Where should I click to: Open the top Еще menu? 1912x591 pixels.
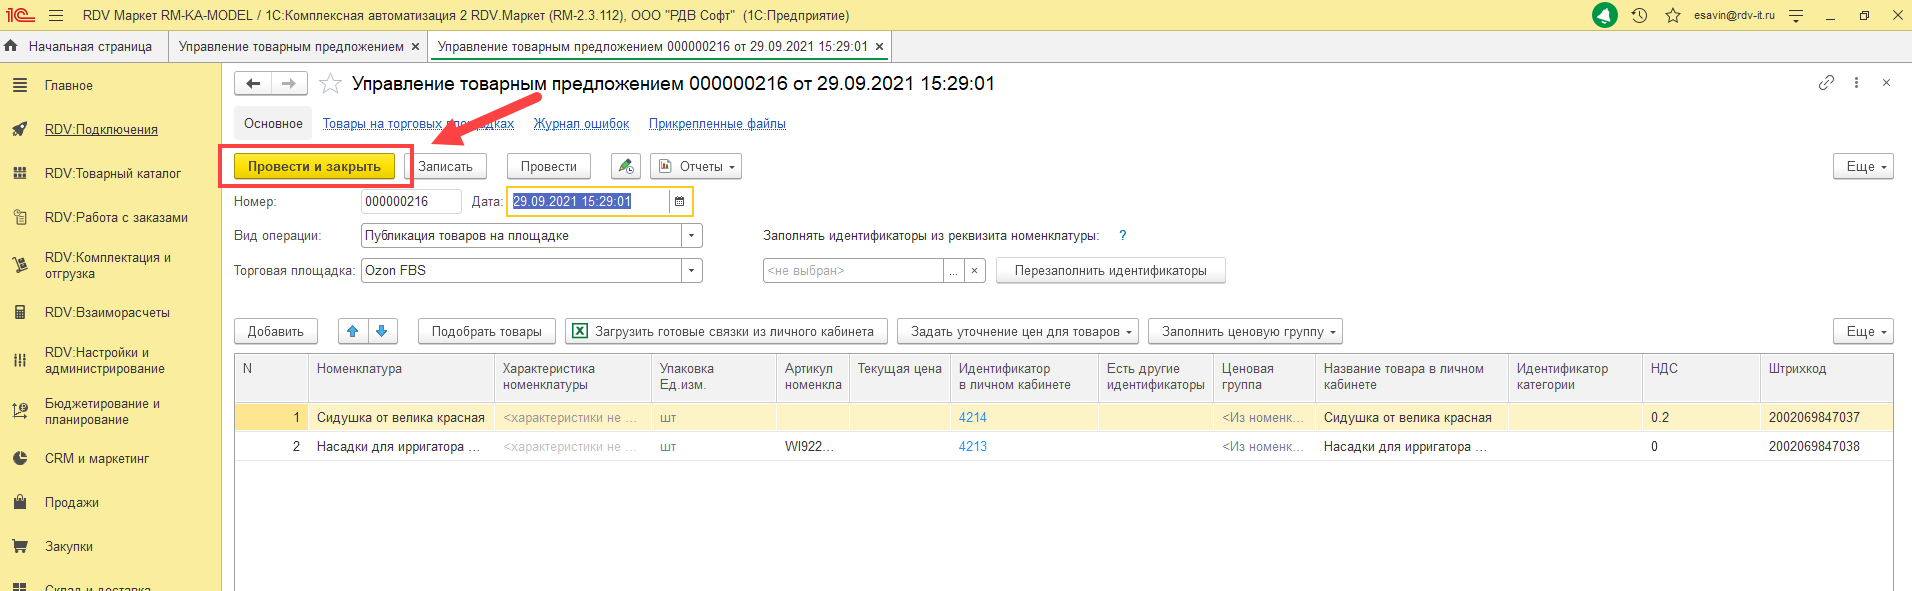(1863, 167)
